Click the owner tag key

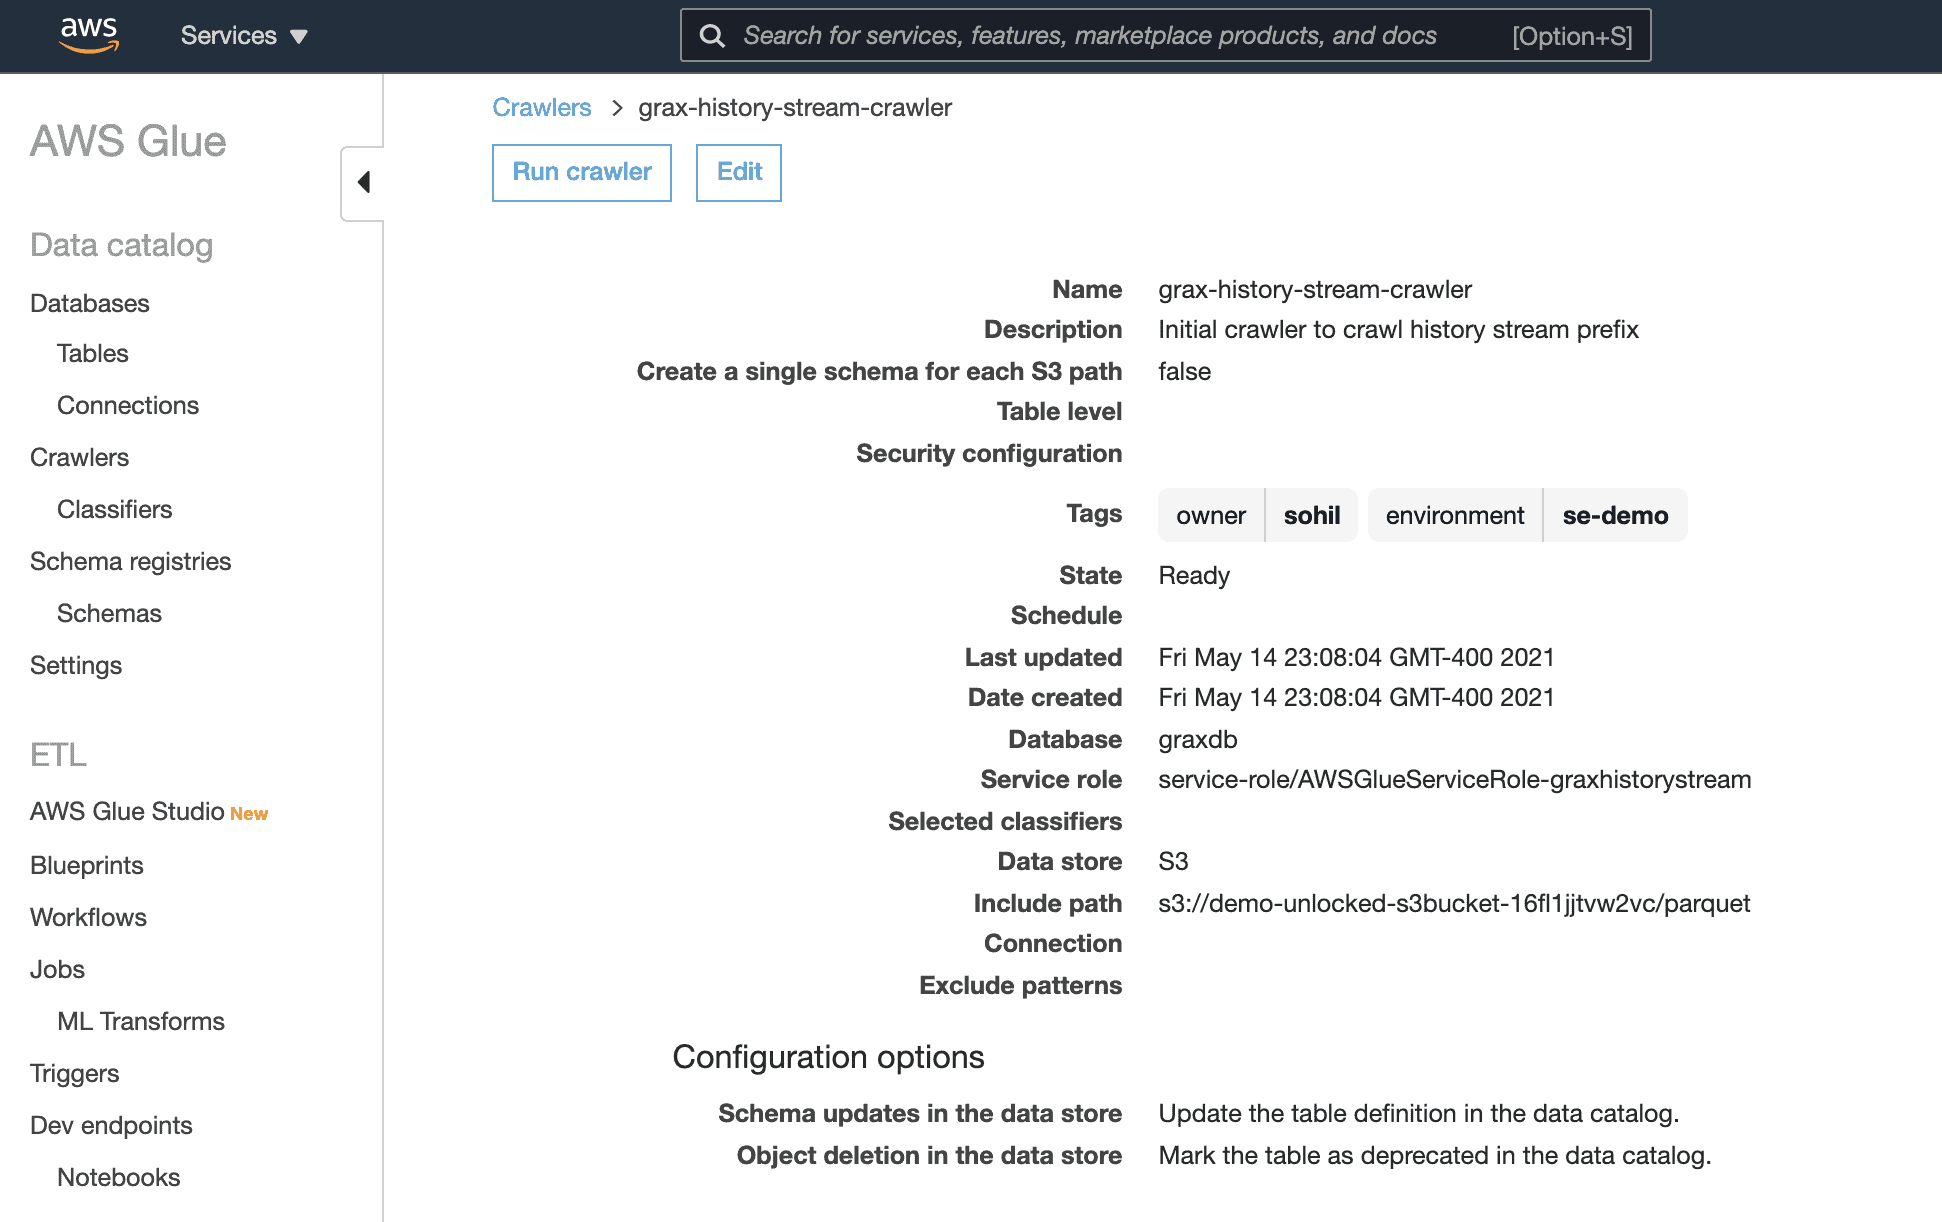pos(1211,515)
